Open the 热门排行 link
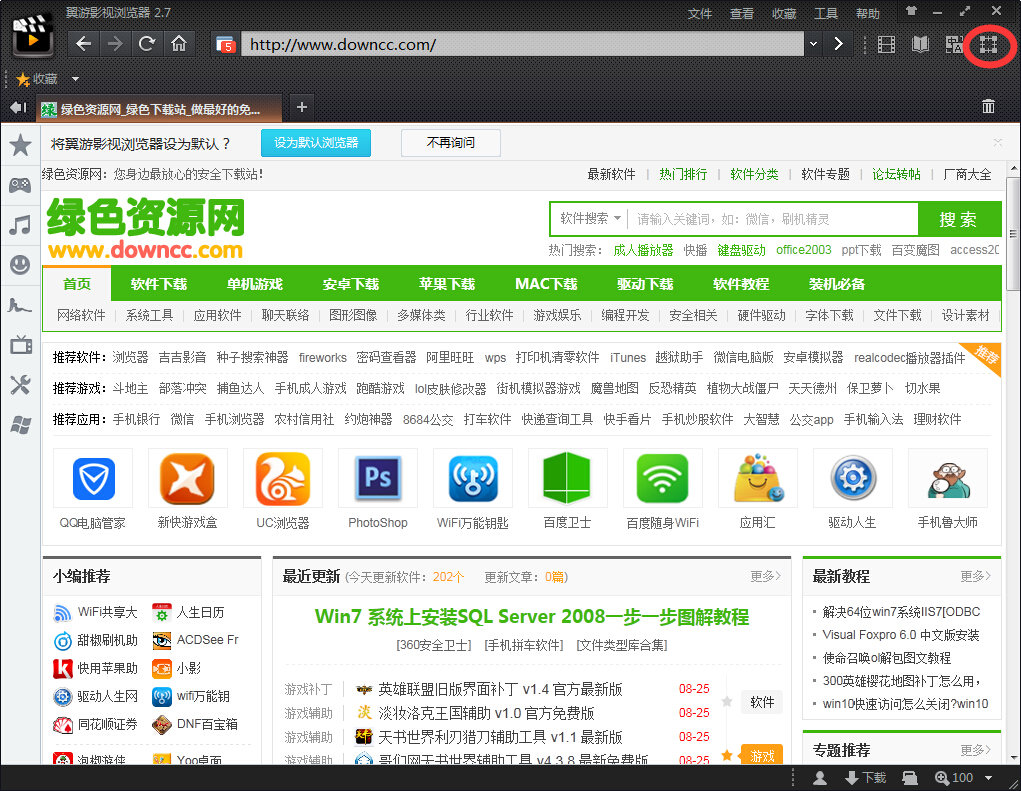Screen dimensions: 1021x791 click(x=682, y=174)
